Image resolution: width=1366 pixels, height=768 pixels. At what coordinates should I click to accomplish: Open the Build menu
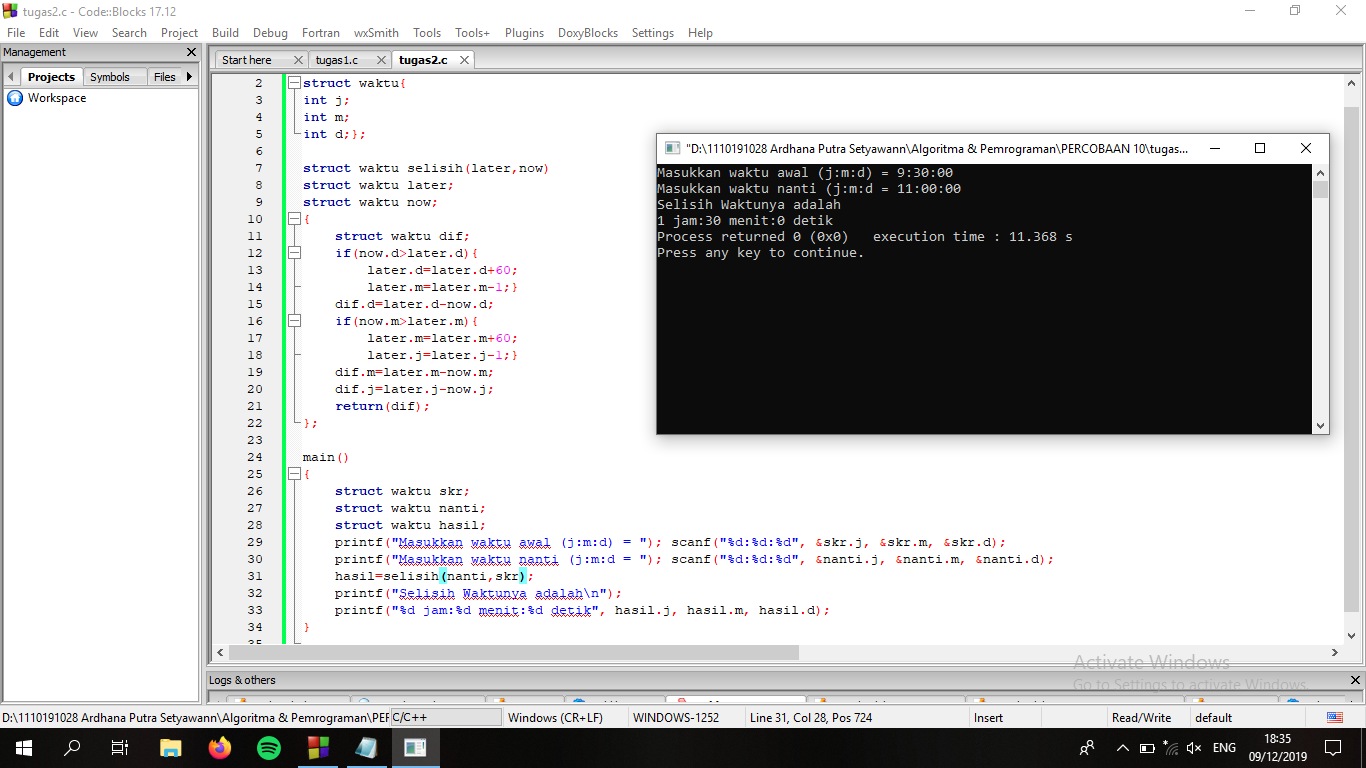tap(225, 32)
